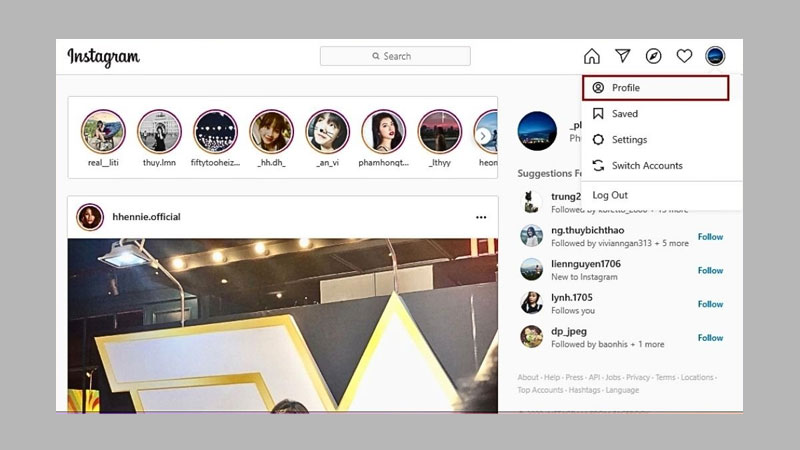Follow liennguyen1706
Viewport: 800px width, 450px height.
[710, 270]
